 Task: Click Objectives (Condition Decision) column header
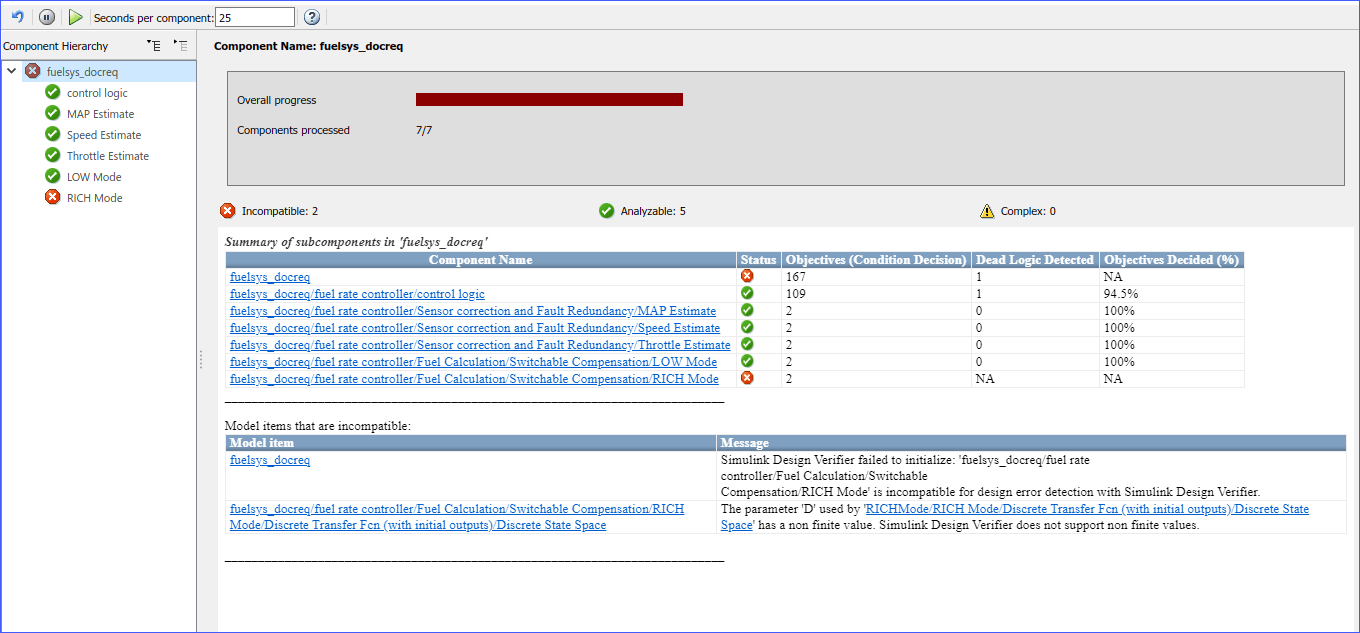(876, 260)
